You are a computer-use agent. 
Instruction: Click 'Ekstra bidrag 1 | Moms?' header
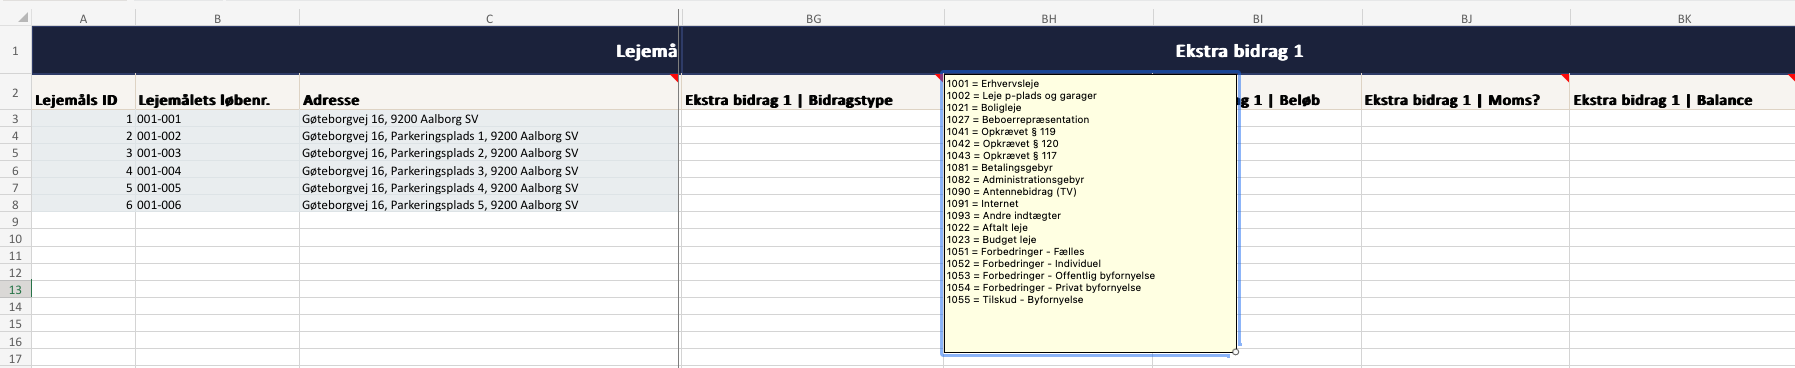pyautogui.click(x=1466, y=92)
